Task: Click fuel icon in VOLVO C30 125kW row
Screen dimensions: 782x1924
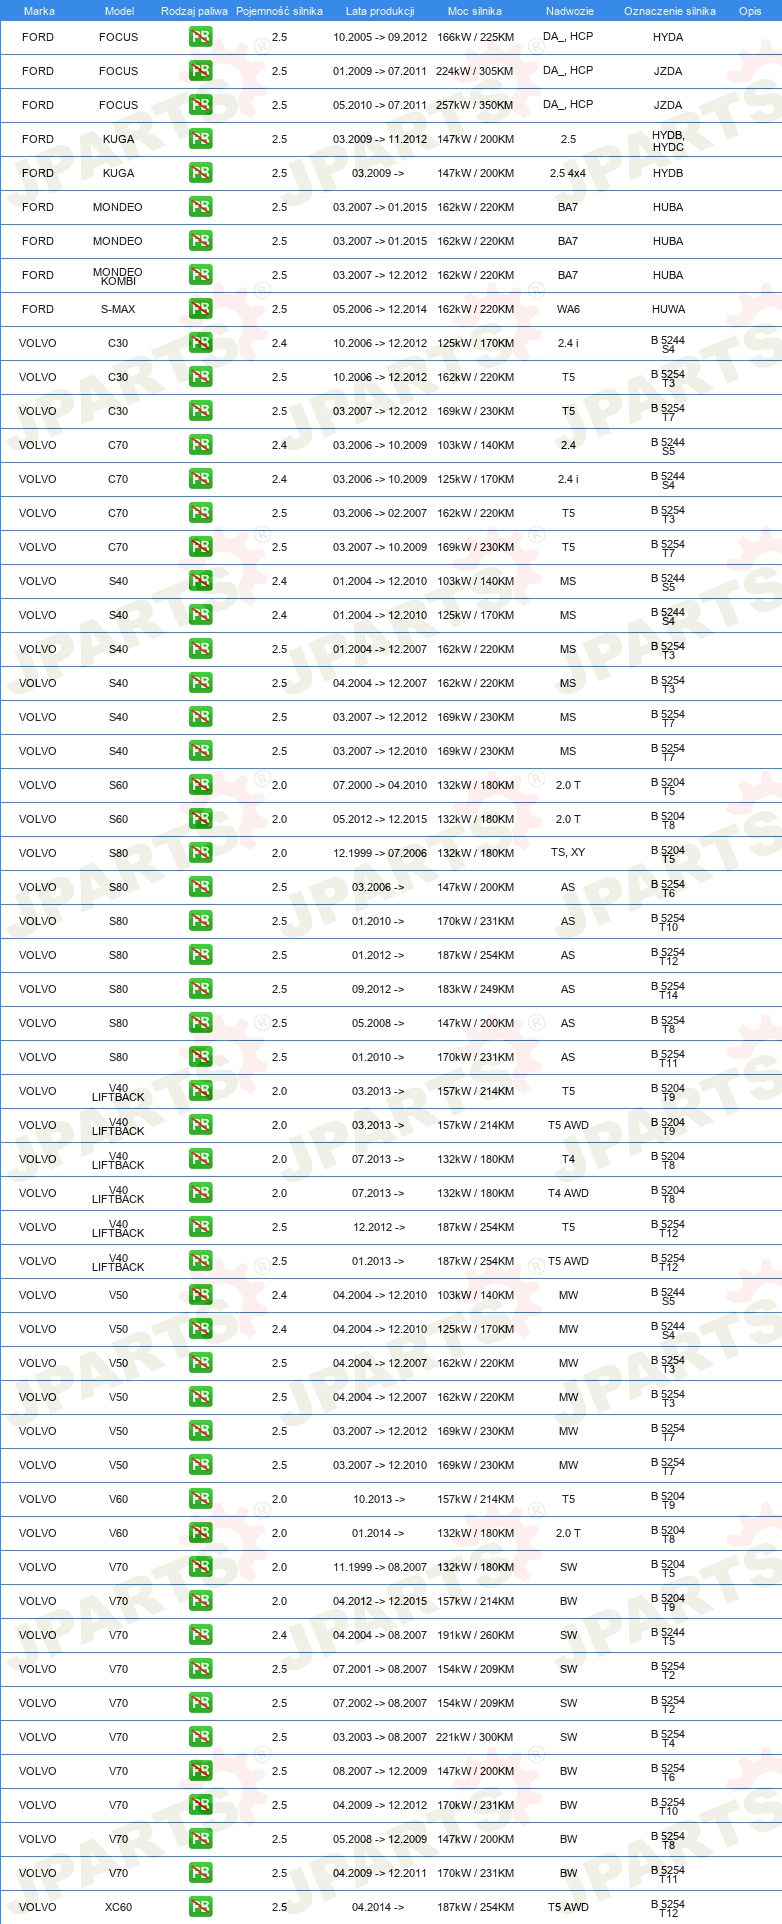Action: click(200, 343)
